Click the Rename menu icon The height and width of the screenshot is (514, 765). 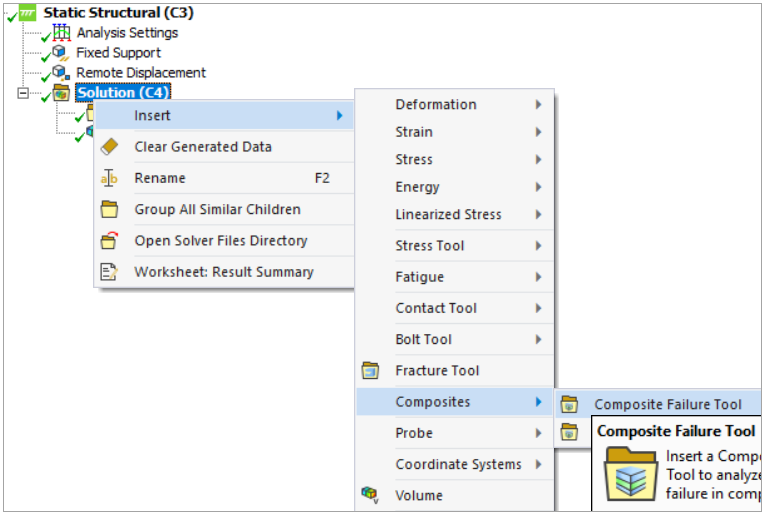tap(110, 178)
